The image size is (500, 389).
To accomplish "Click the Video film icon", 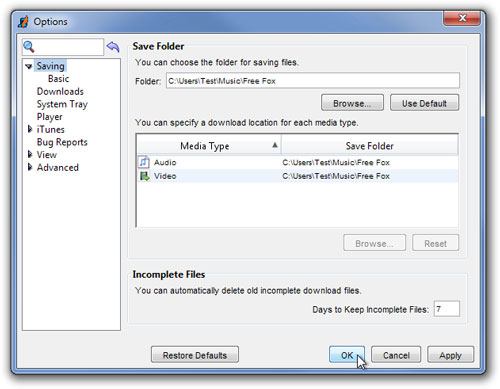I will 144,176.
